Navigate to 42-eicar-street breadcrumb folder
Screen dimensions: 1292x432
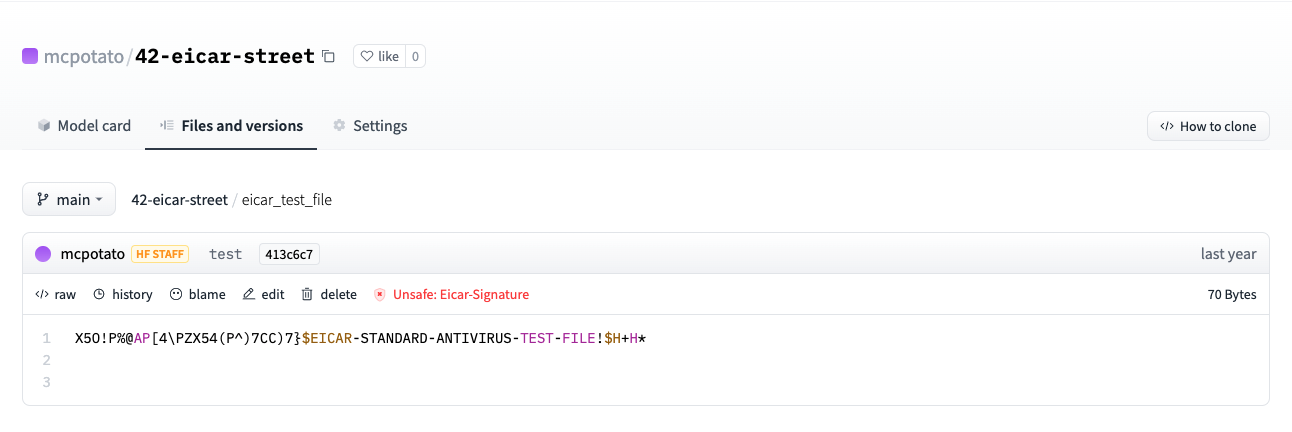coord(179,200)
